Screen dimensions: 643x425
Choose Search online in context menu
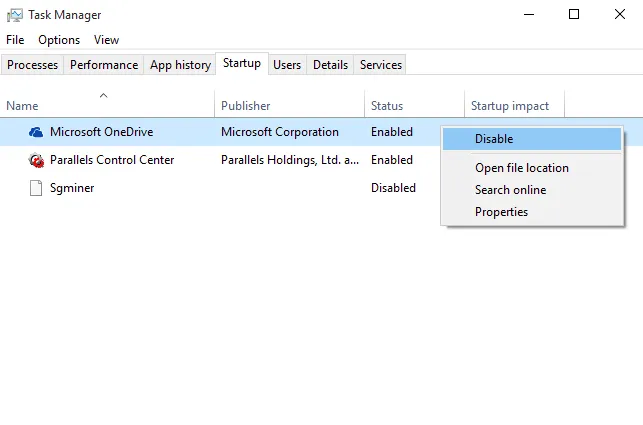tap(532, 190)
